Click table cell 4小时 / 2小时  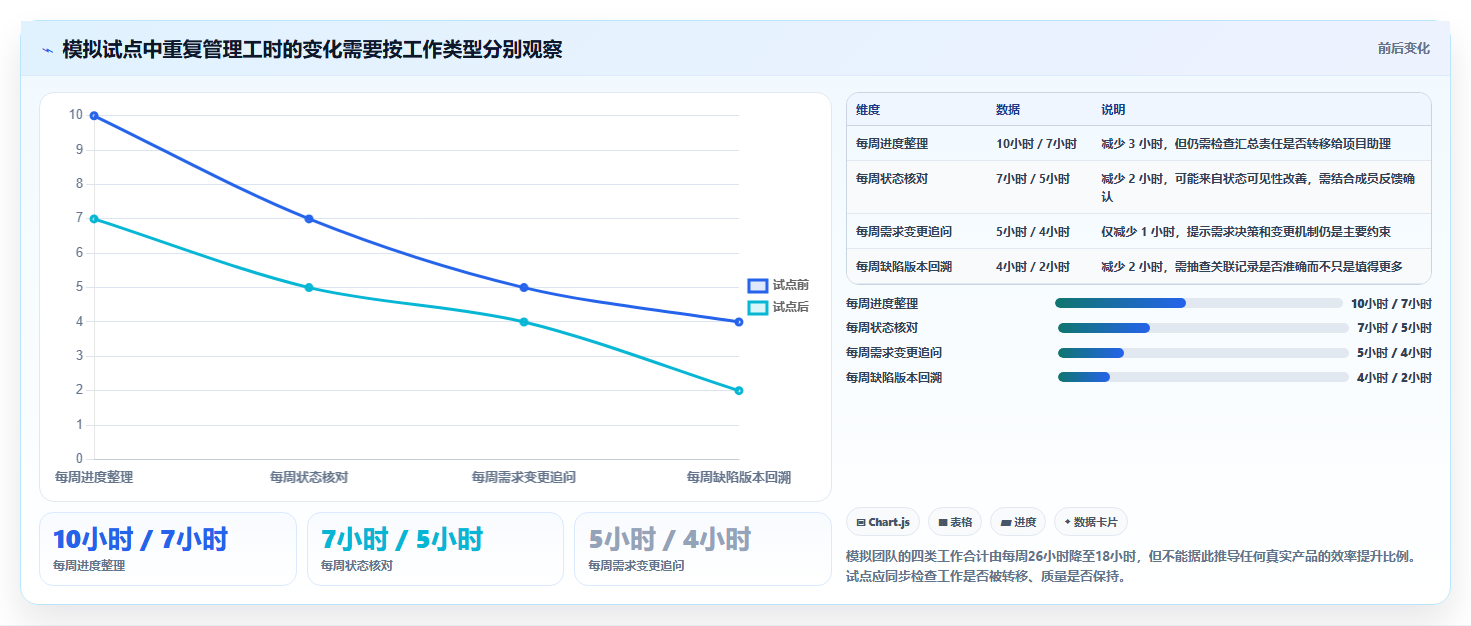(1033, 267)
